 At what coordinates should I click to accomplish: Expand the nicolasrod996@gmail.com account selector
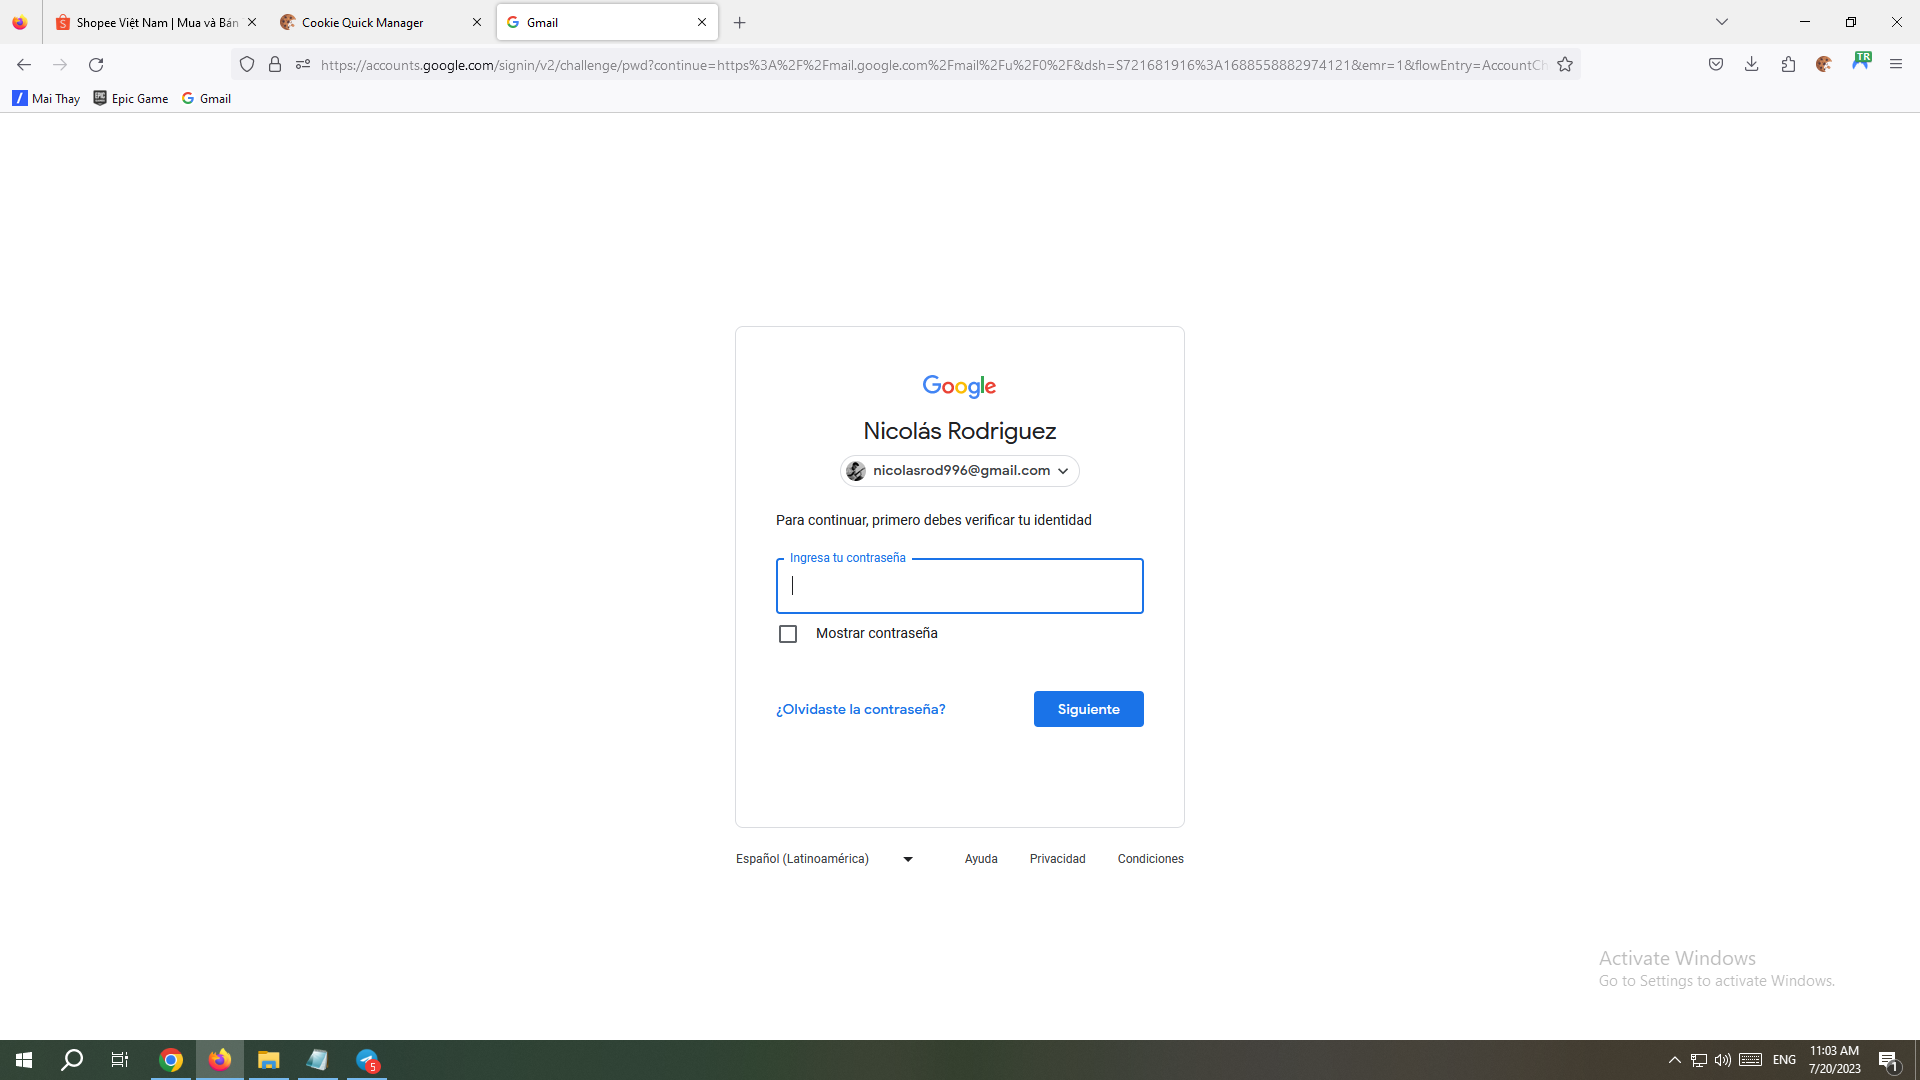960,471
